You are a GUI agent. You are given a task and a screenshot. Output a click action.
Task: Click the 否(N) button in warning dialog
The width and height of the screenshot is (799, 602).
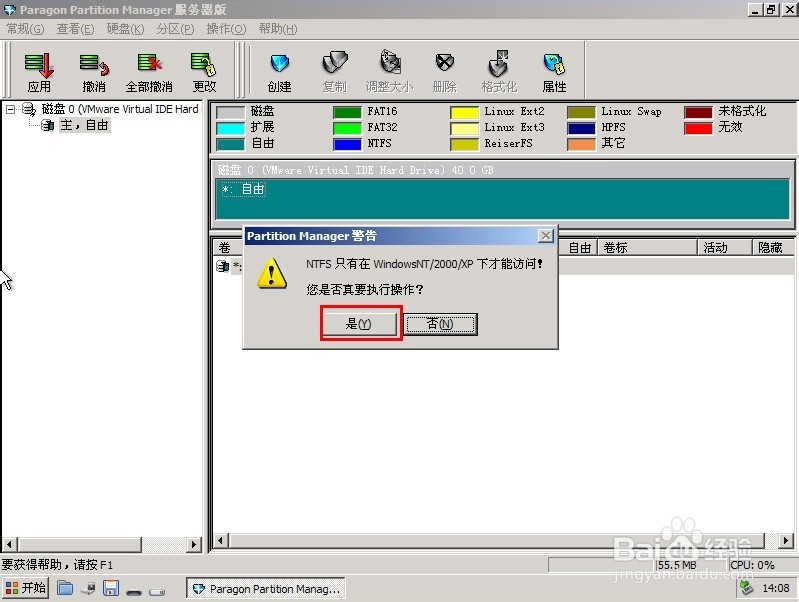(440, 324)
